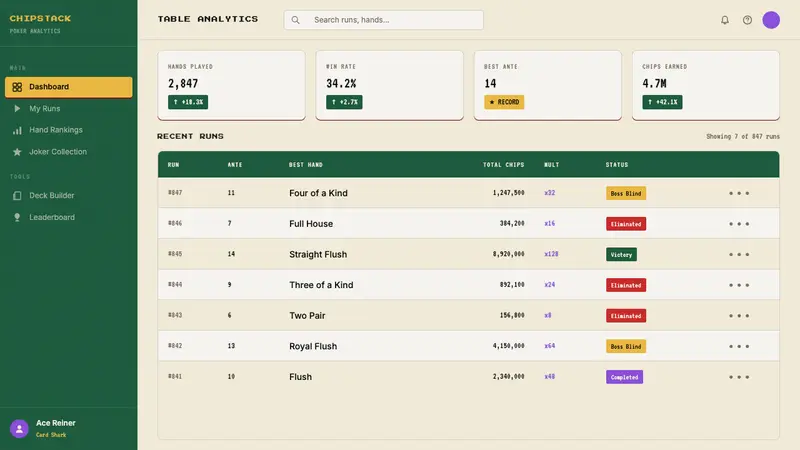Sort by the Ante column header
This screenshot has height=450, width=800.
[x=235, y=165]
